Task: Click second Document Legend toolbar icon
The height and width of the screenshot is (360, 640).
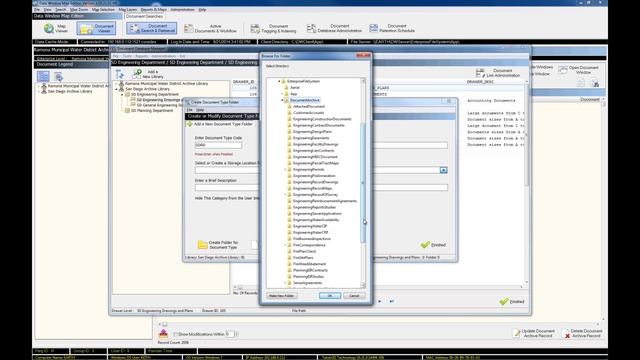Action: click(x=58, y=77)
